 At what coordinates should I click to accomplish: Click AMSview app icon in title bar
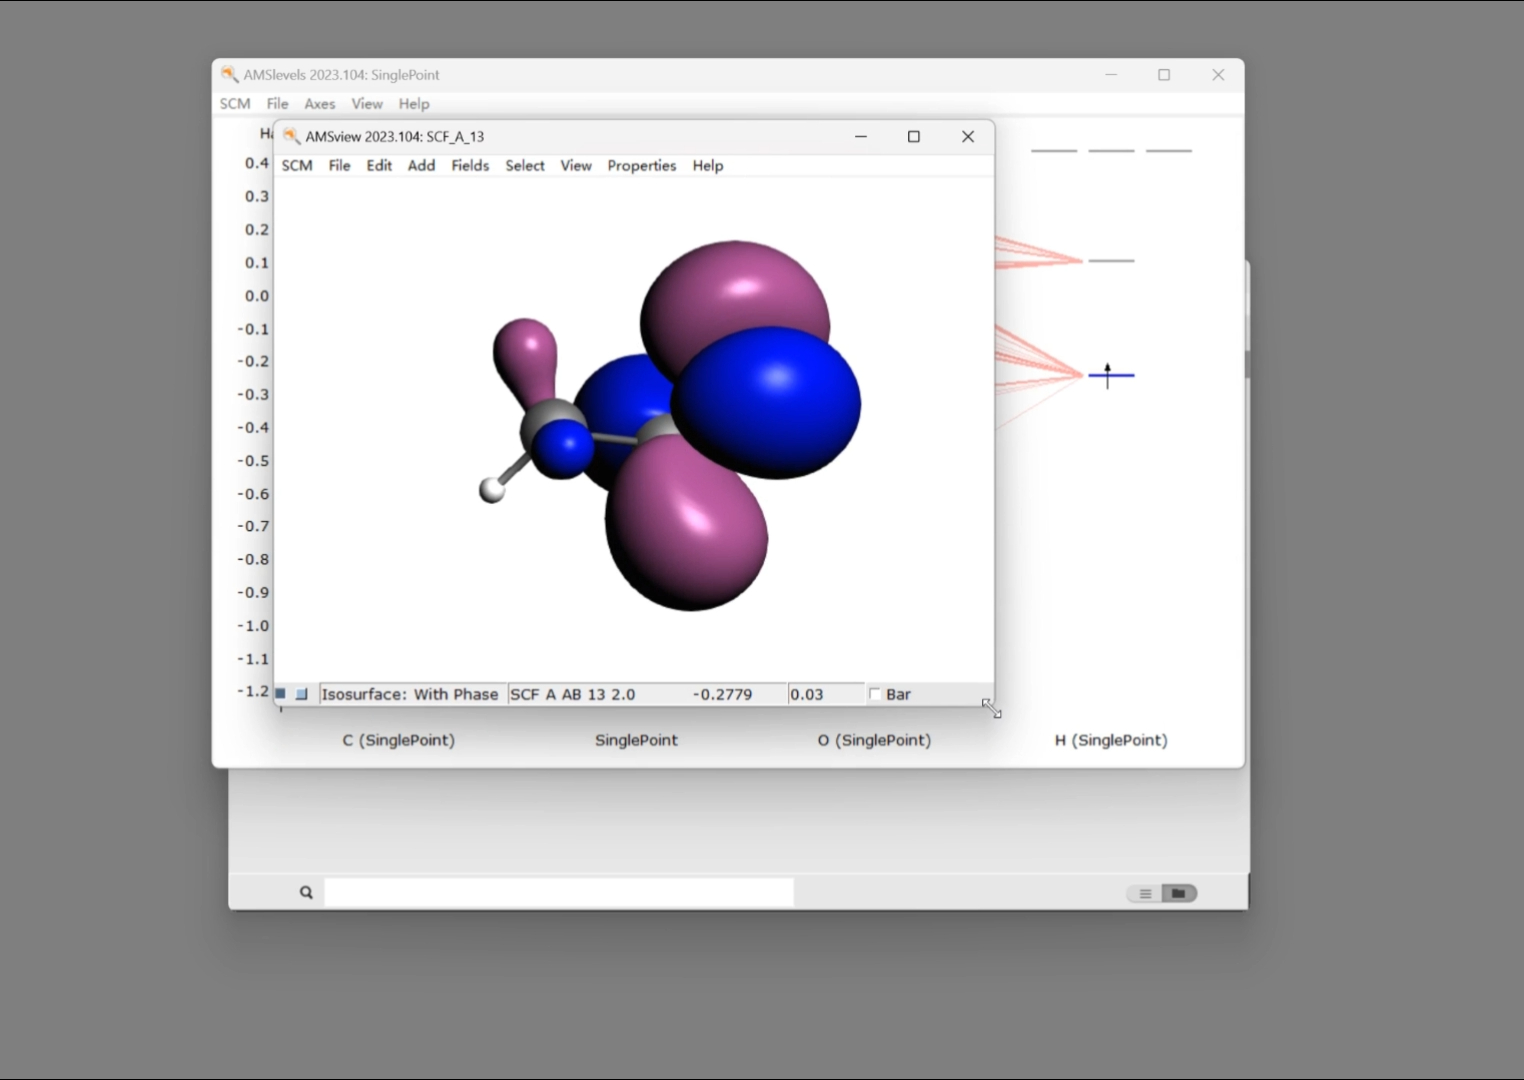point(292,136)
